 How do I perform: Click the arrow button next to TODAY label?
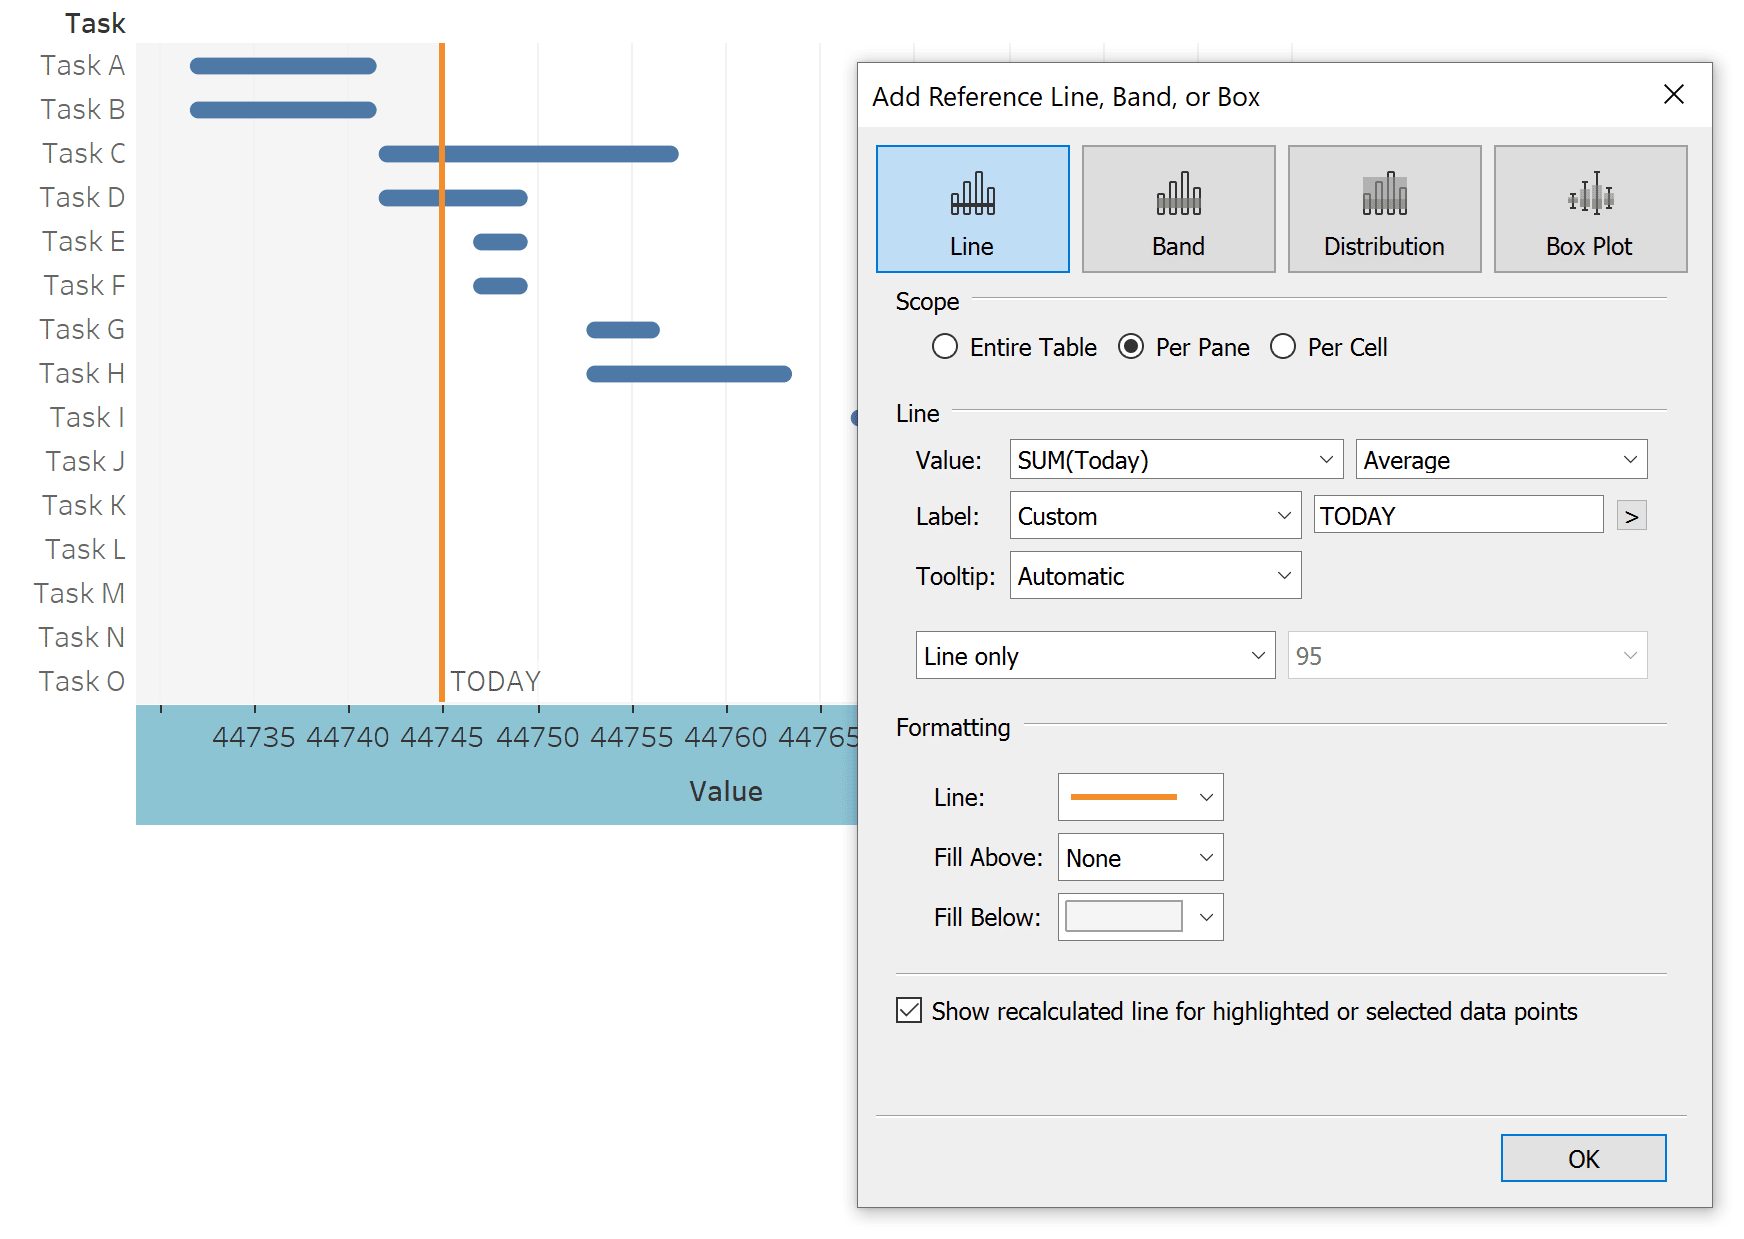coord(1630,515)
